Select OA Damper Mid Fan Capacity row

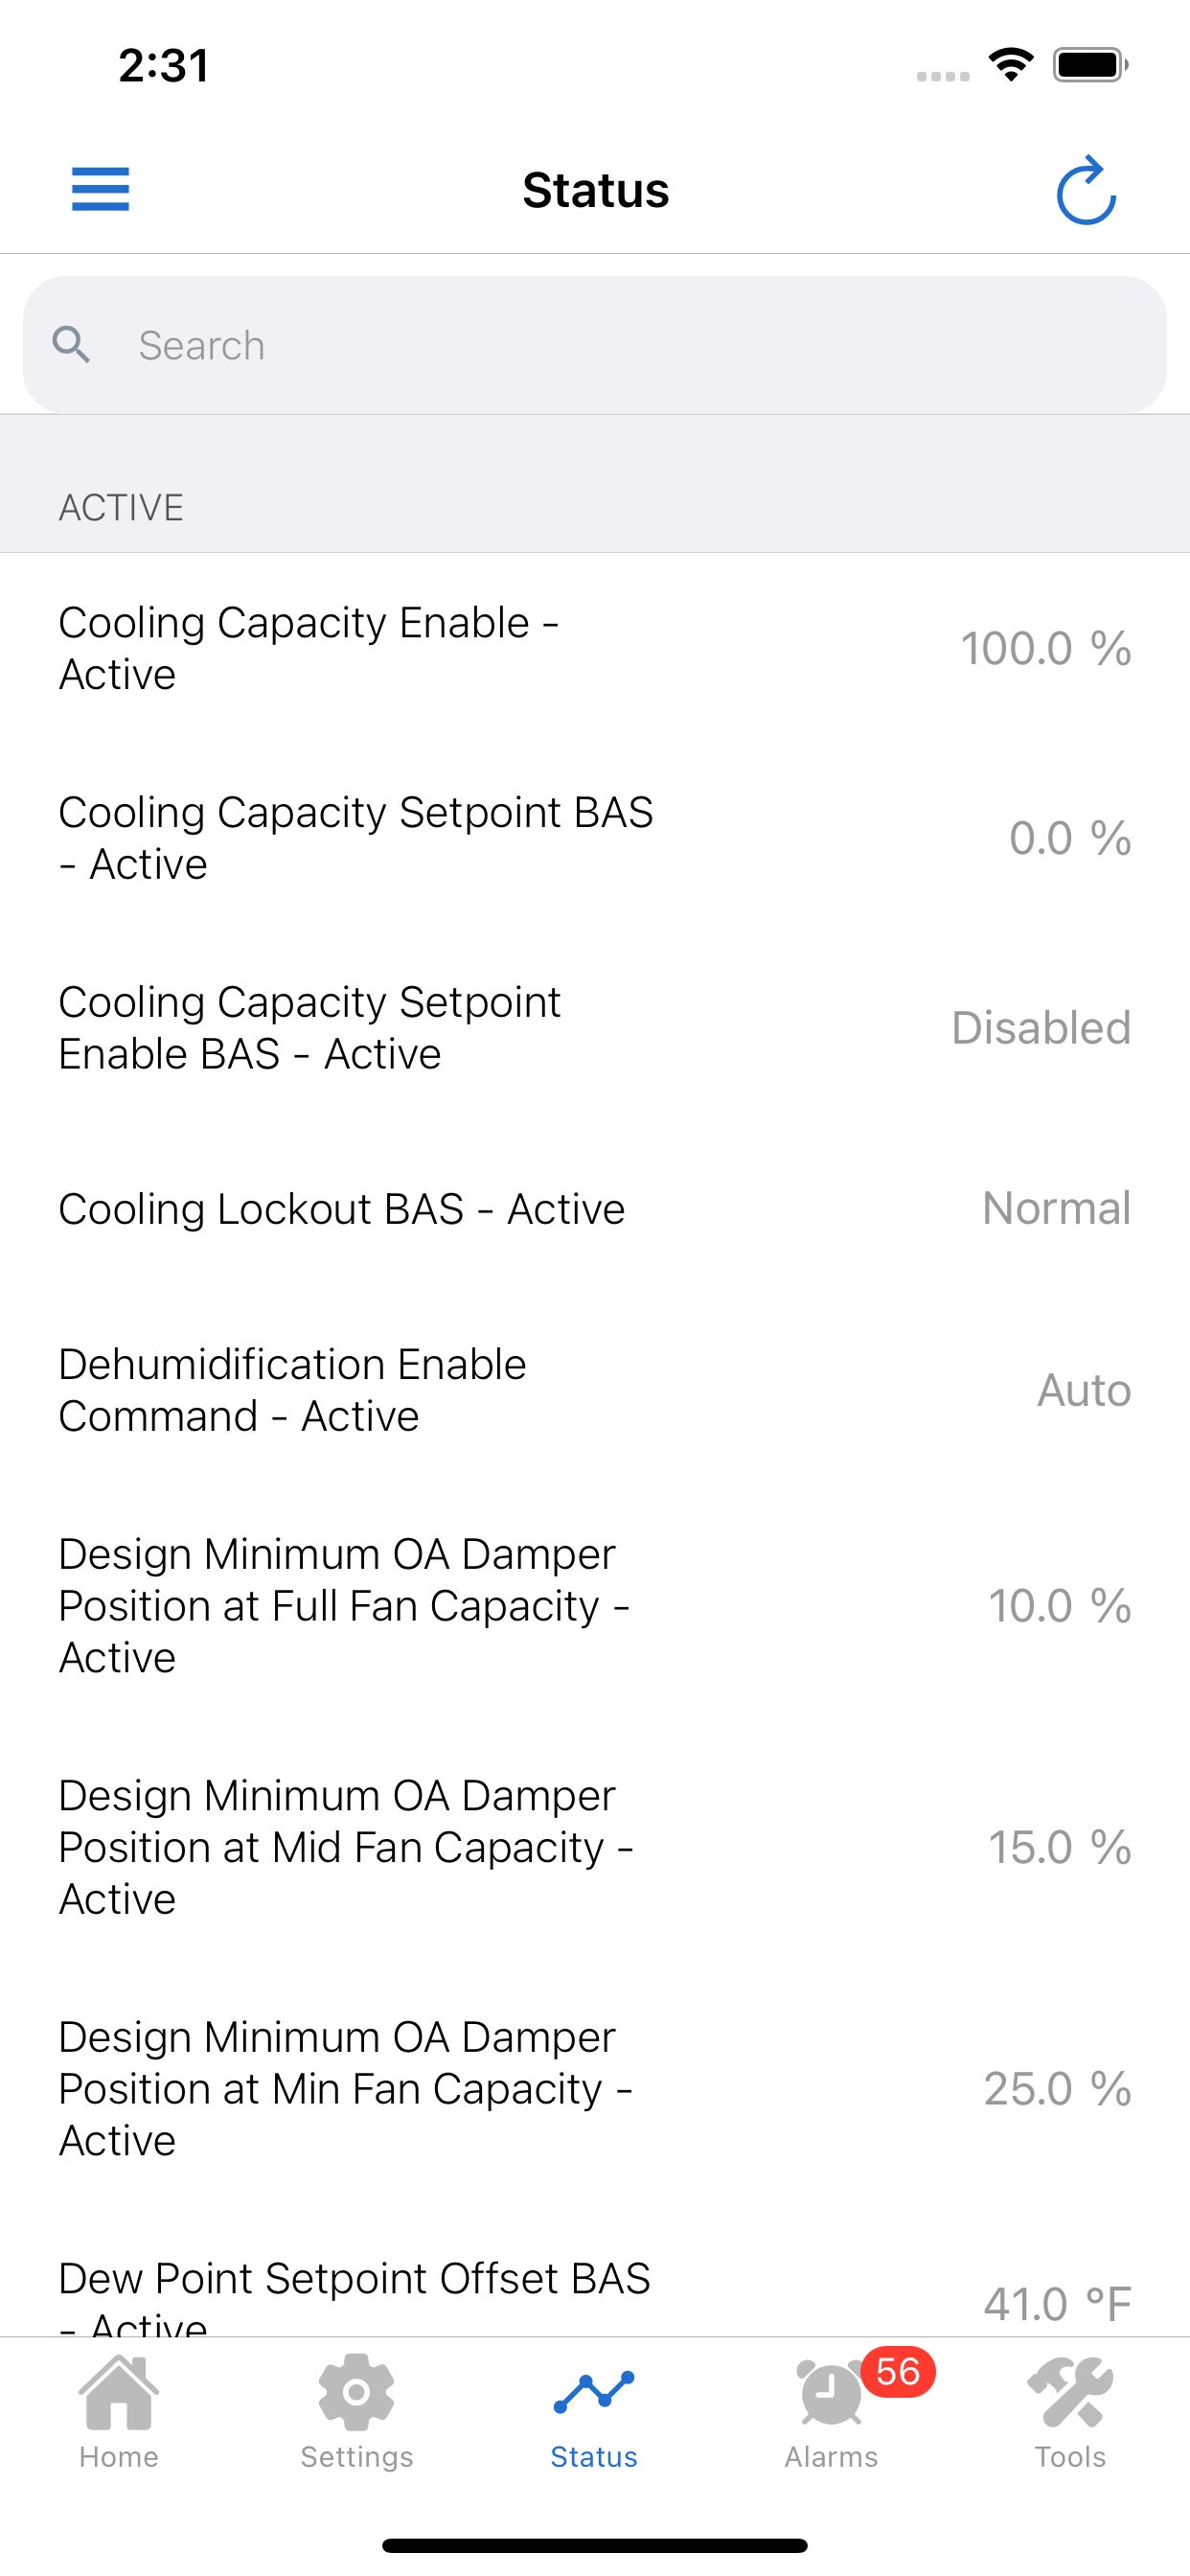595,1847
